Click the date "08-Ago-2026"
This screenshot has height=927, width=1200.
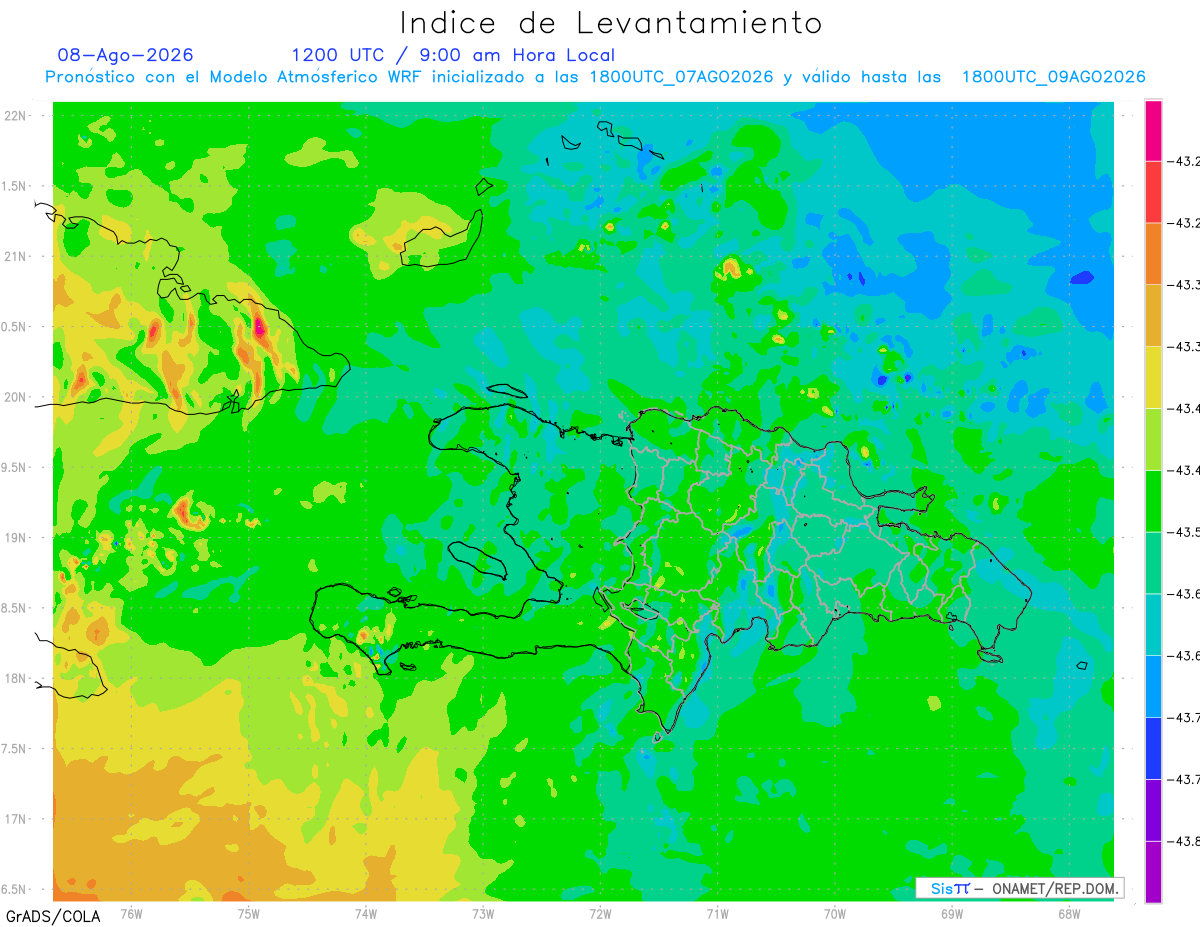(x=125, y=55)
